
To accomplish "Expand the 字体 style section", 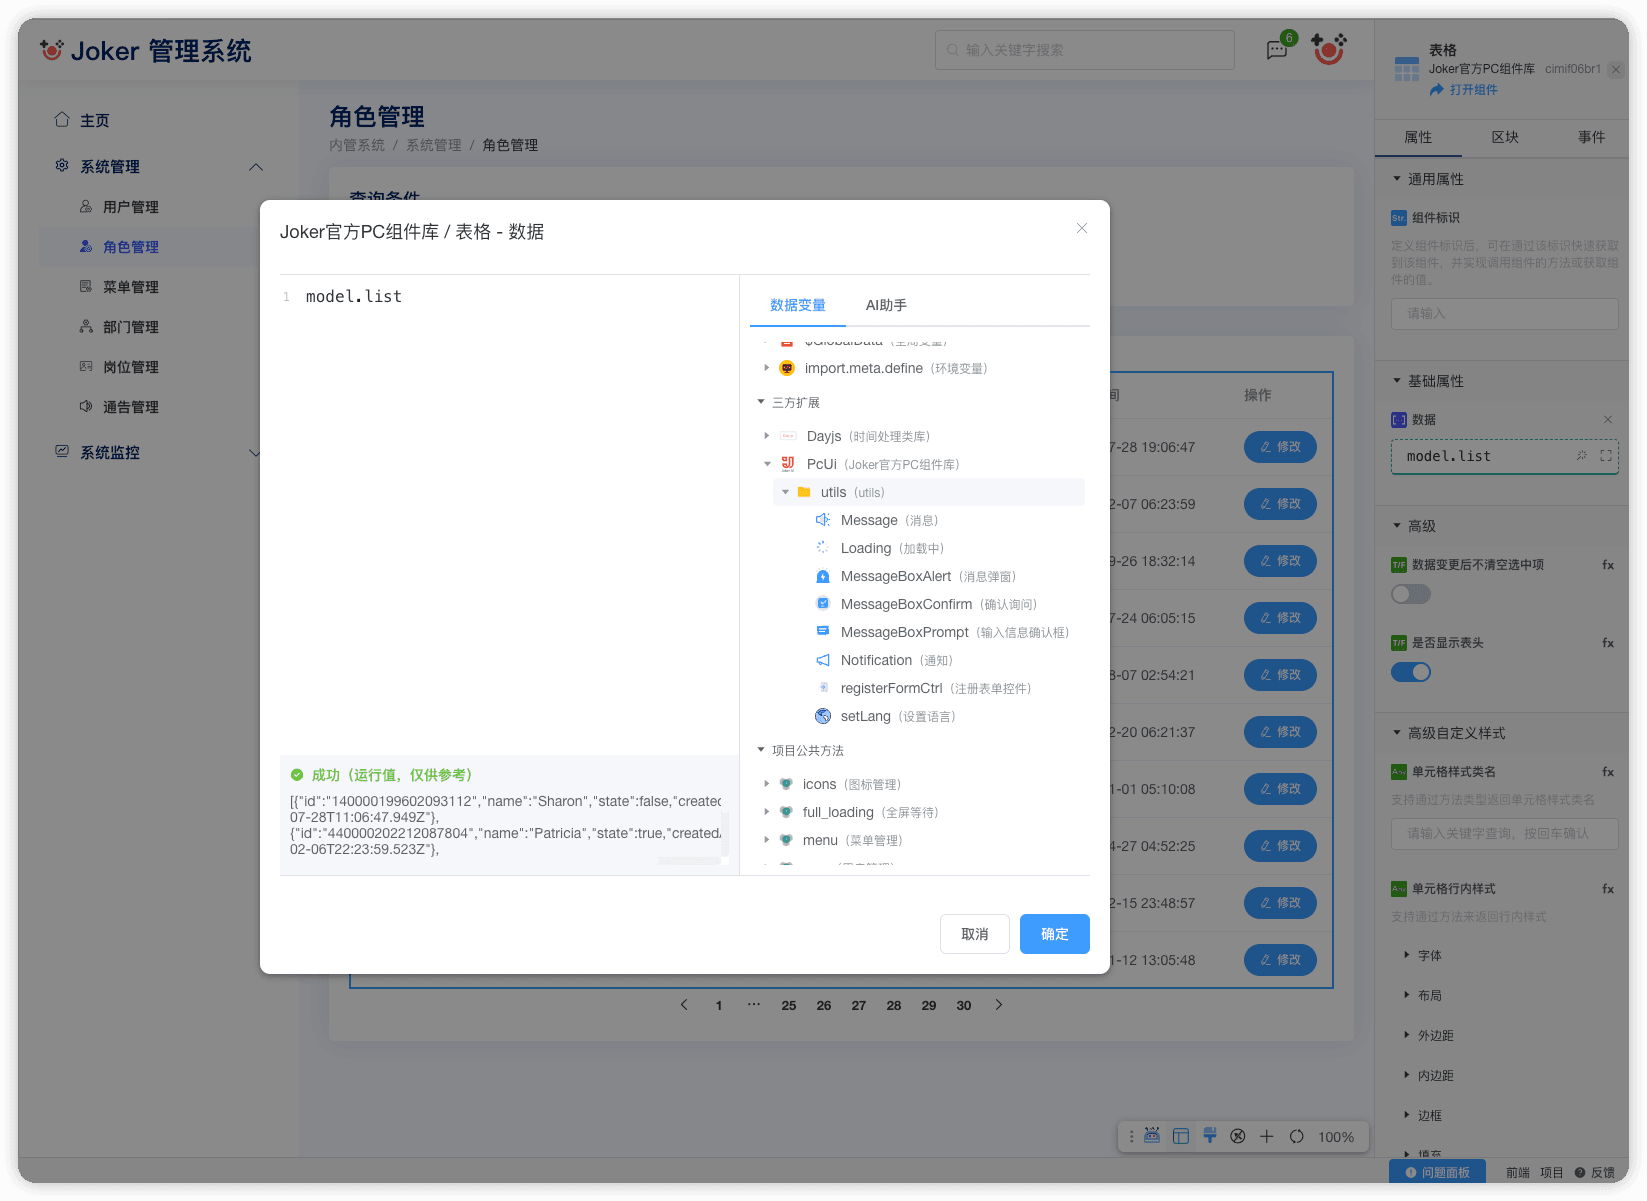I will pos(1407,955).
